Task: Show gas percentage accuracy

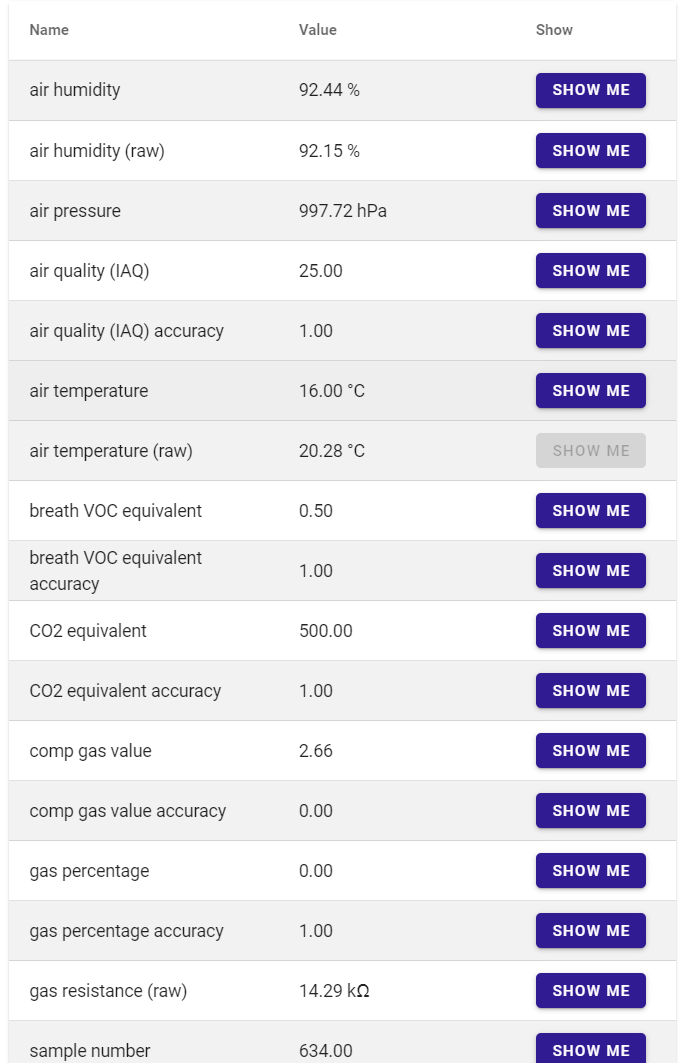Action: point(590,931)
